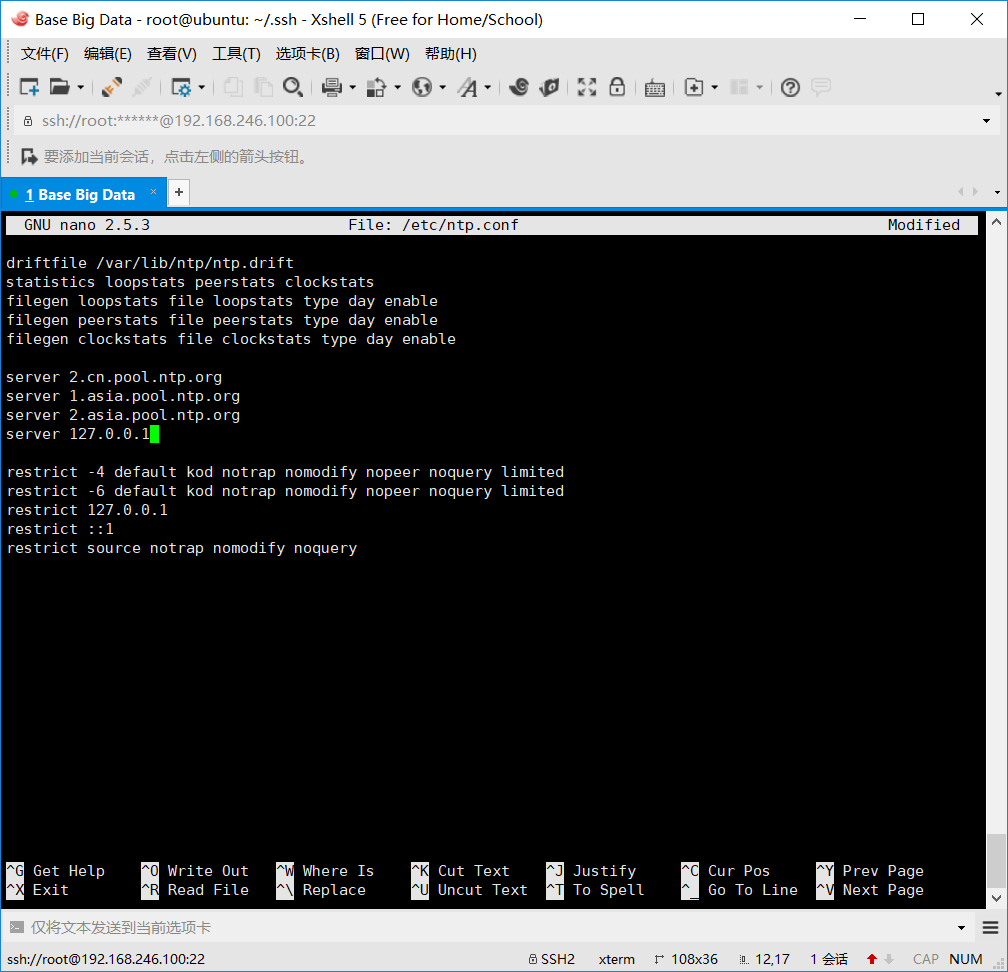The width and height of the screenshot is (1008, 972).
Task: Open the 工具(T) menu
Action: (x=237, y=54)
